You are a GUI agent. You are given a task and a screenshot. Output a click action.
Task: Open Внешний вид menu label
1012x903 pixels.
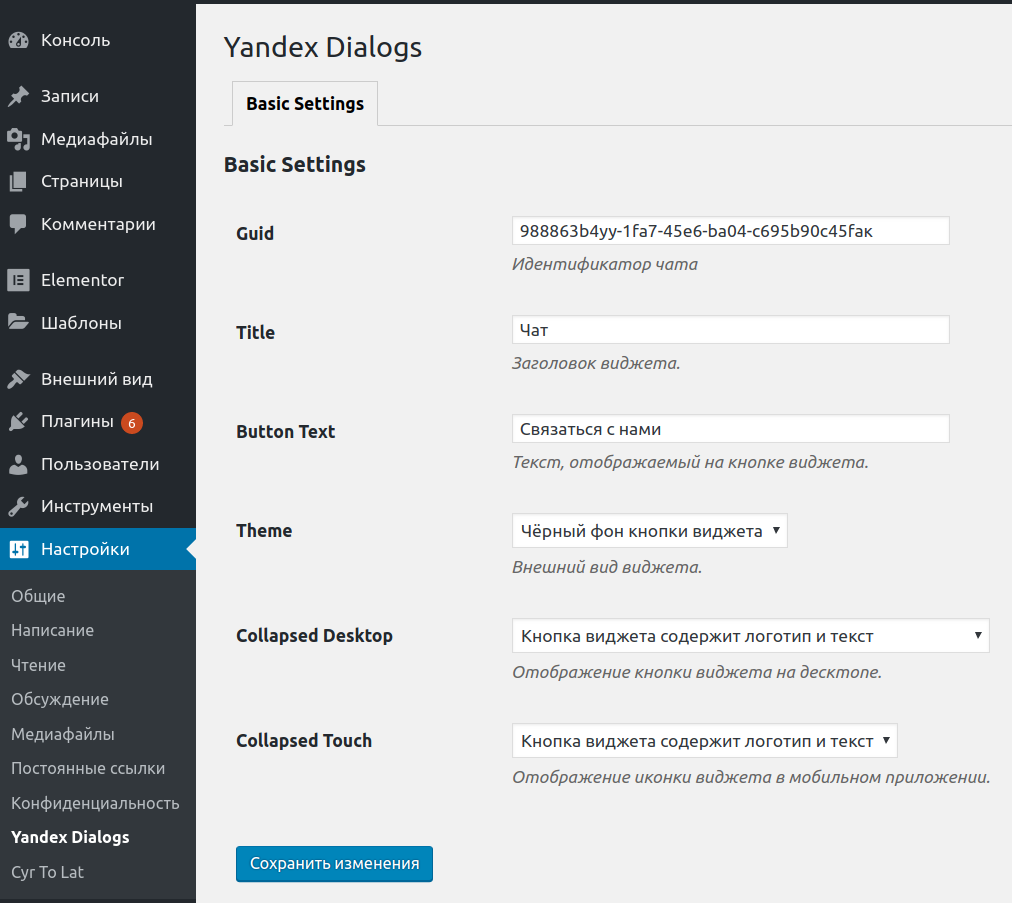point(97,379)
